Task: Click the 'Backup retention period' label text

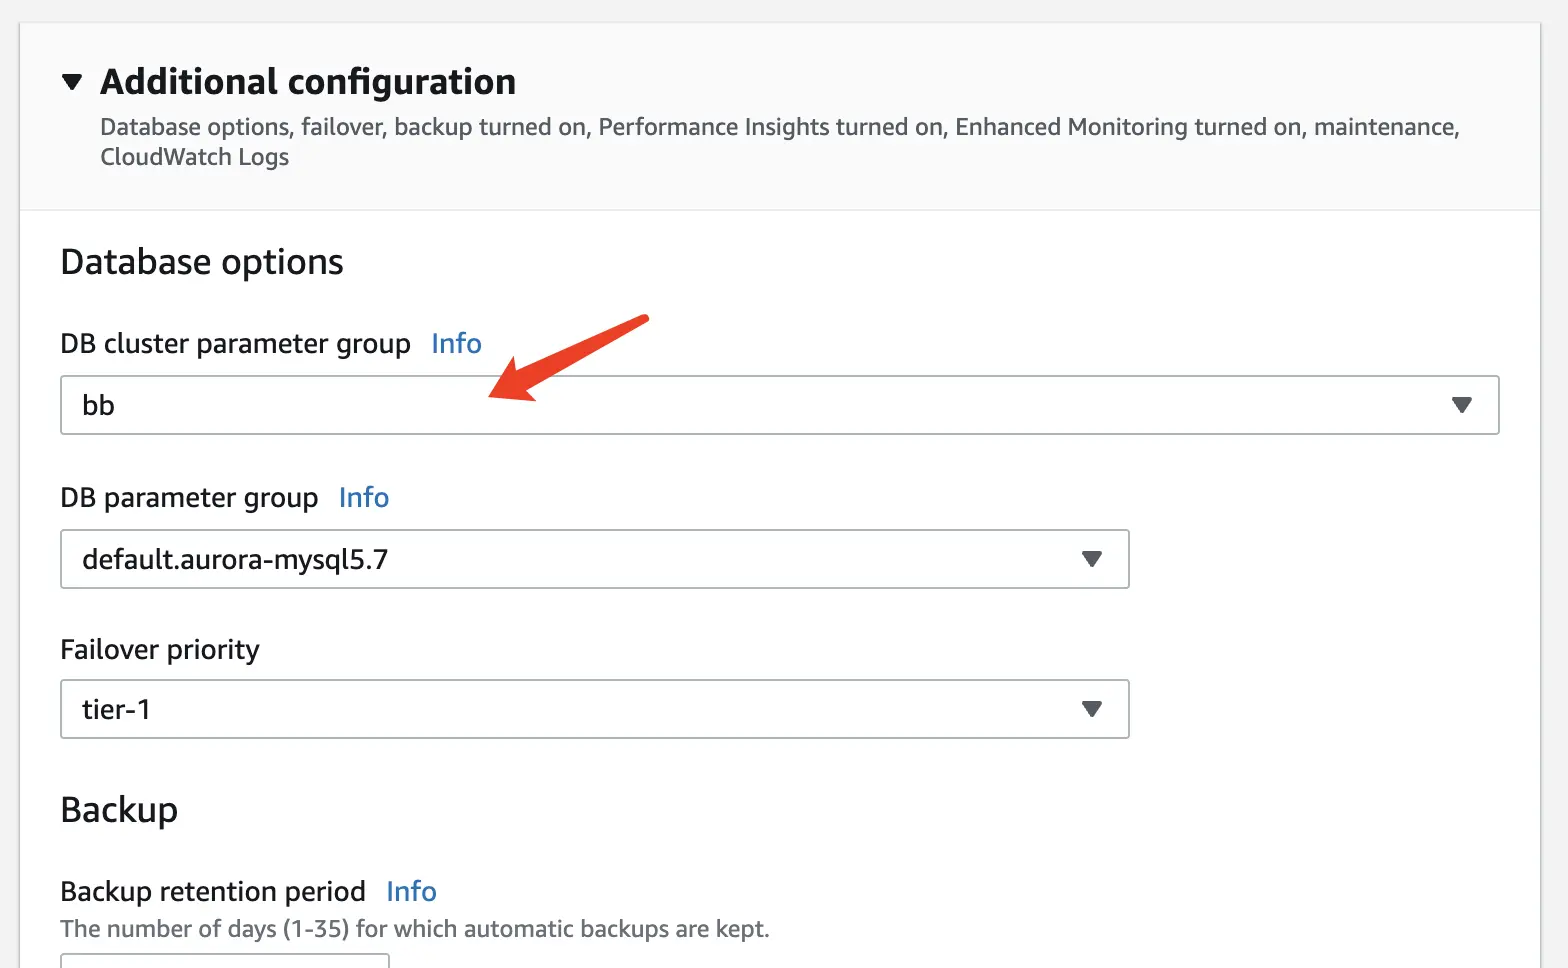Action: [213, 892]
